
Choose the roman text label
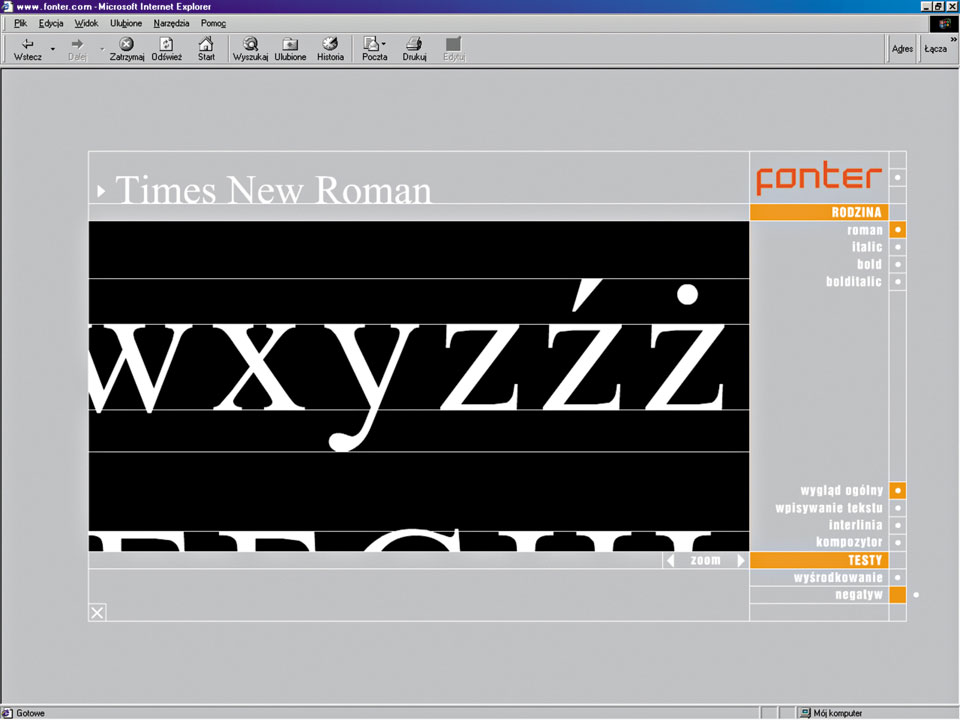(x=864, y=230)
